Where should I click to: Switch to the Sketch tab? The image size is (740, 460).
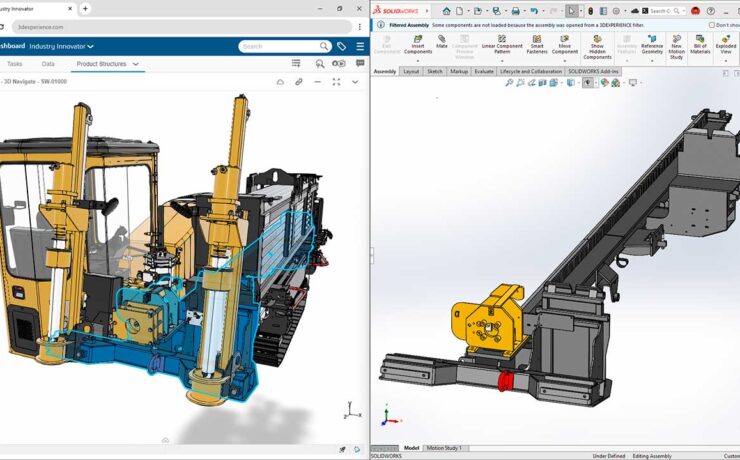(x=435, y=71)
